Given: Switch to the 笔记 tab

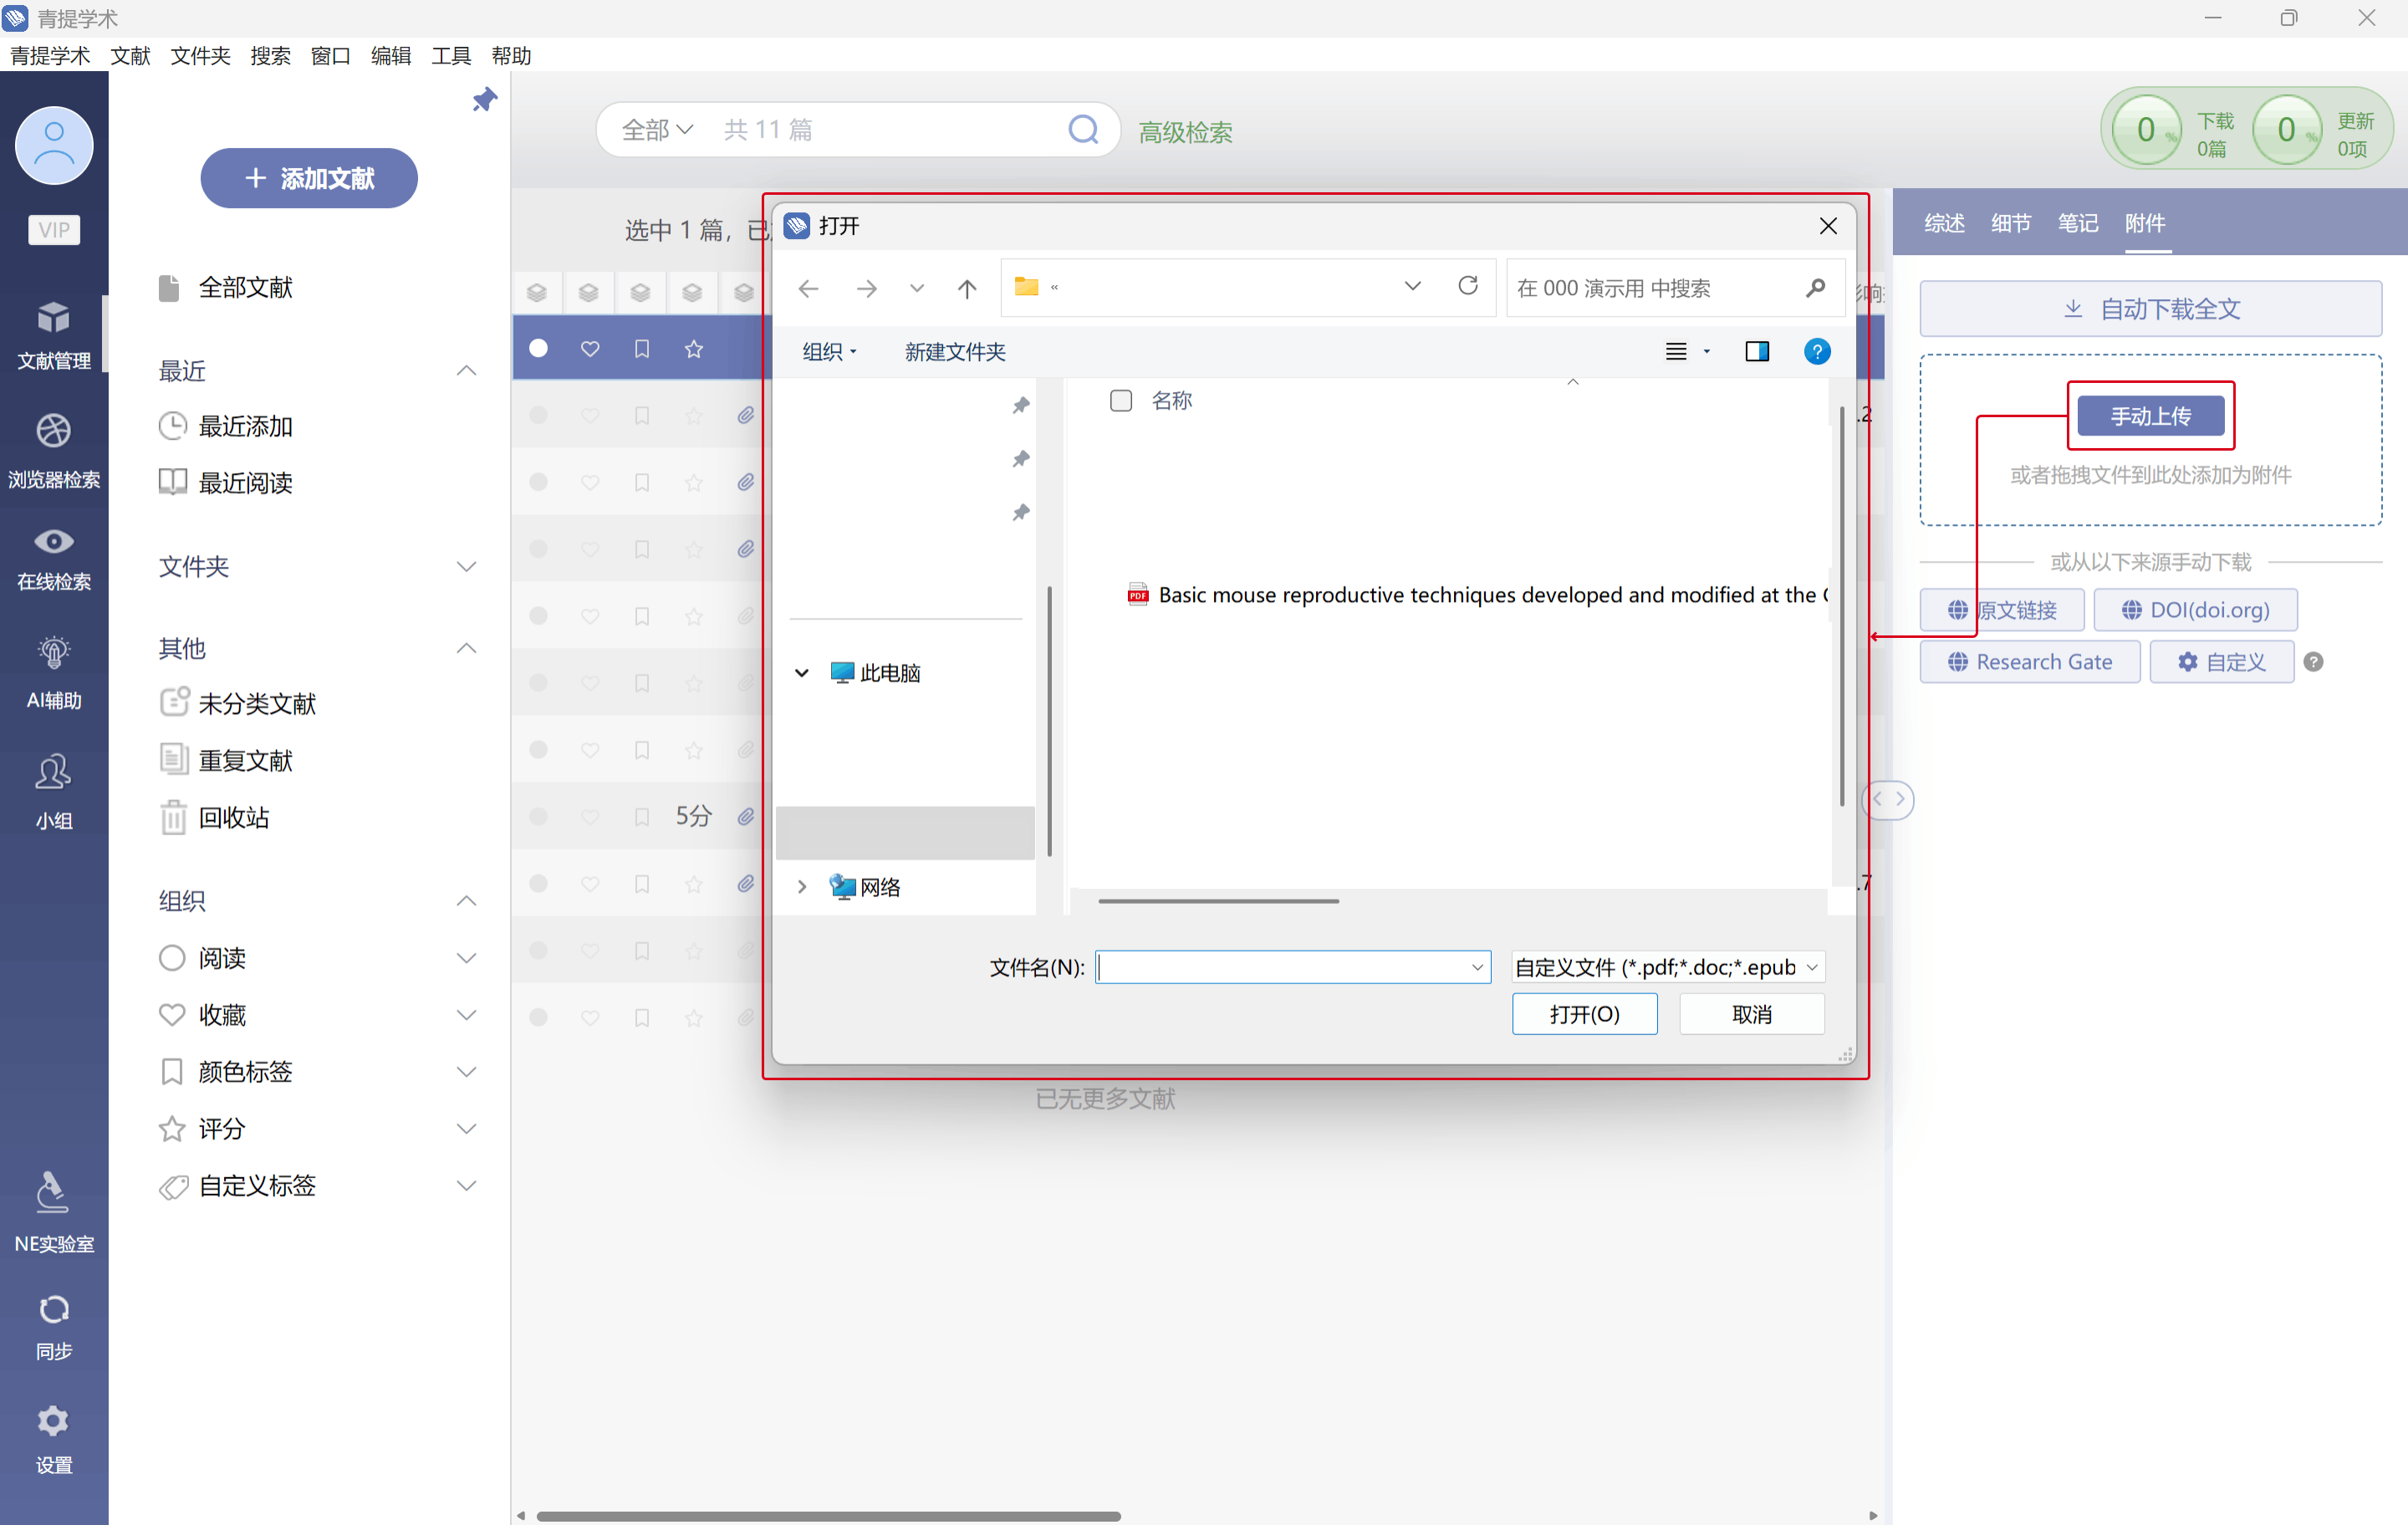Looking at the screenshot, I should click(x=2077, y=223).
